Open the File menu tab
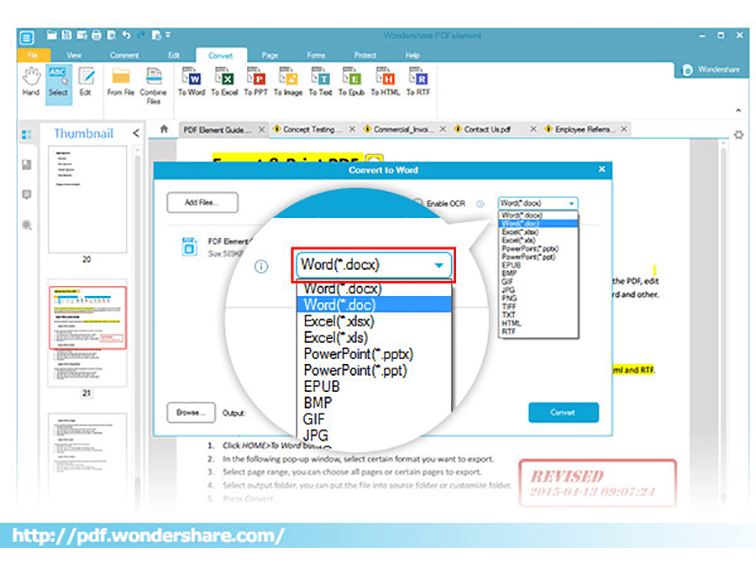 pos(32,55)
